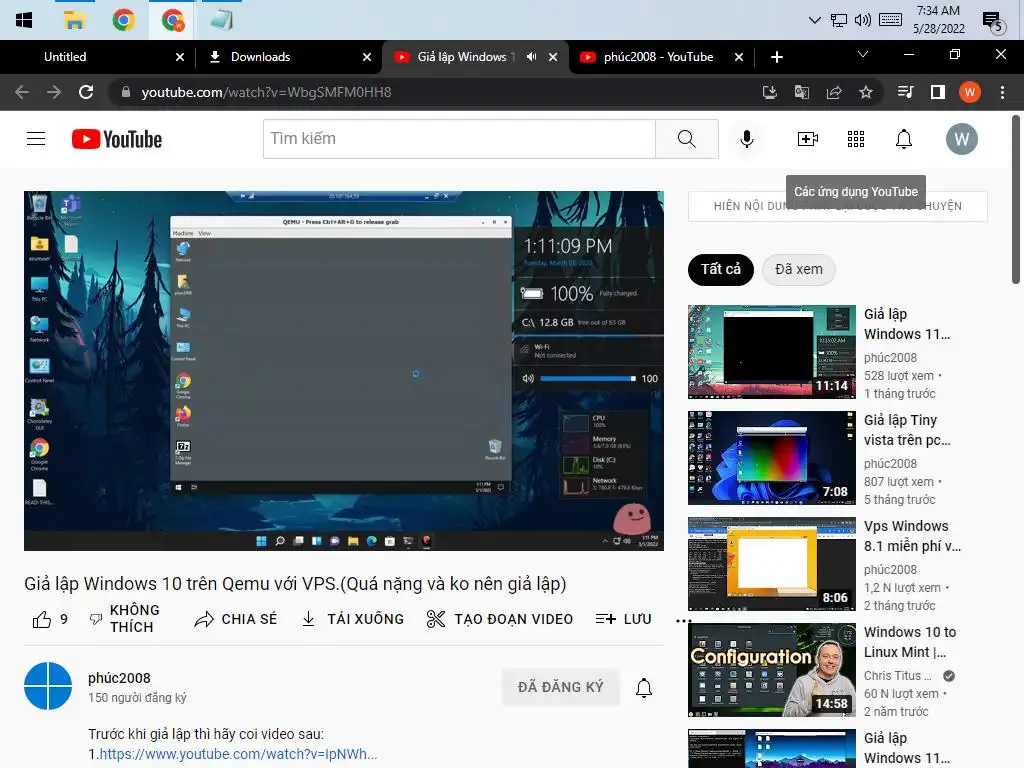Open Vps Windows 8.1 video thumbnail

(772, 564)
